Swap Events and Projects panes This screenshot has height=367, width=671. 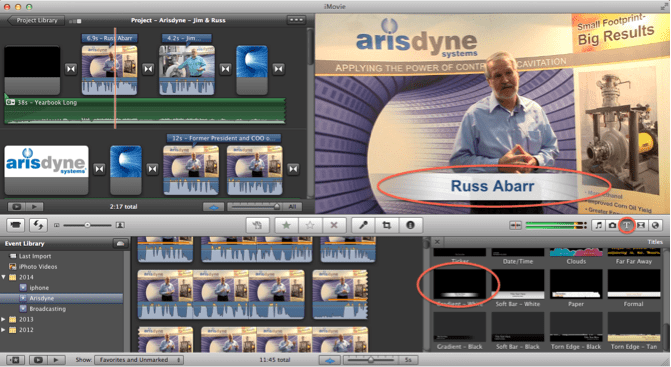click(38, 225)
